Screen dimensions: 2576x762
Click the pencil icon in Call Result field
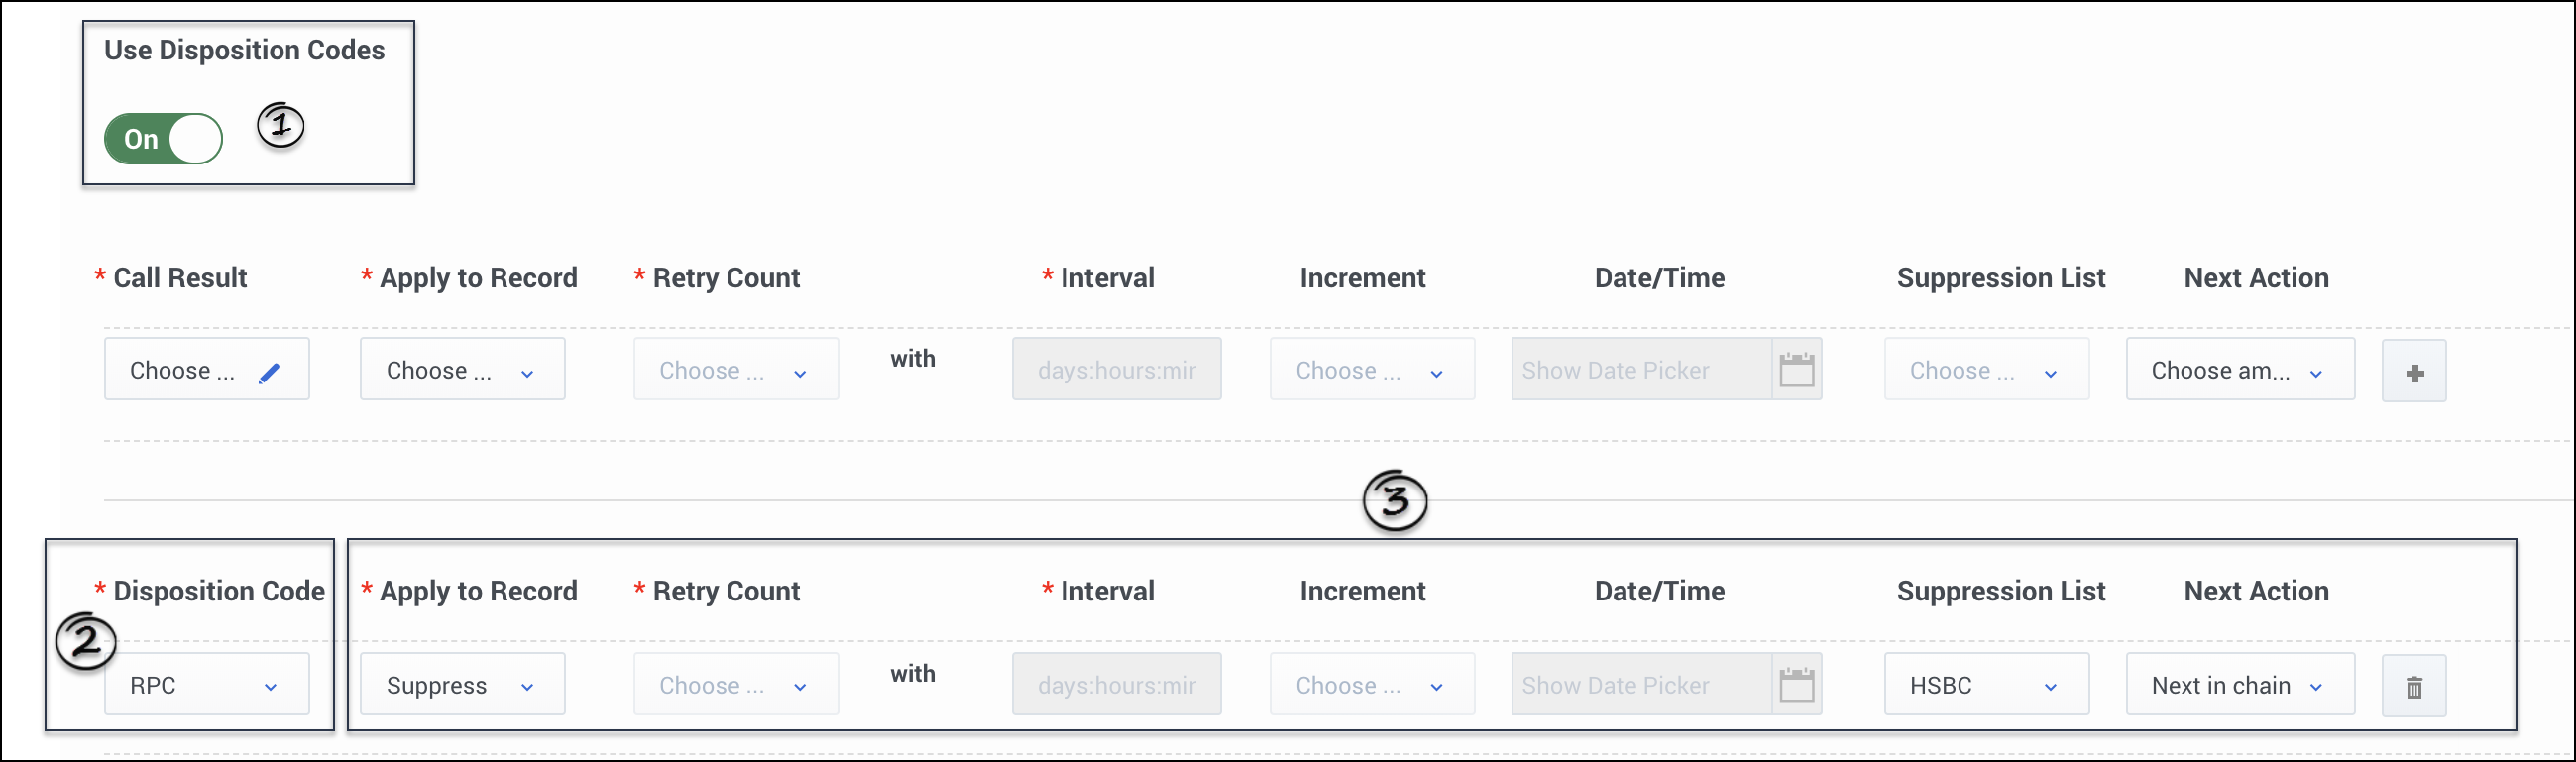point(269,372)
